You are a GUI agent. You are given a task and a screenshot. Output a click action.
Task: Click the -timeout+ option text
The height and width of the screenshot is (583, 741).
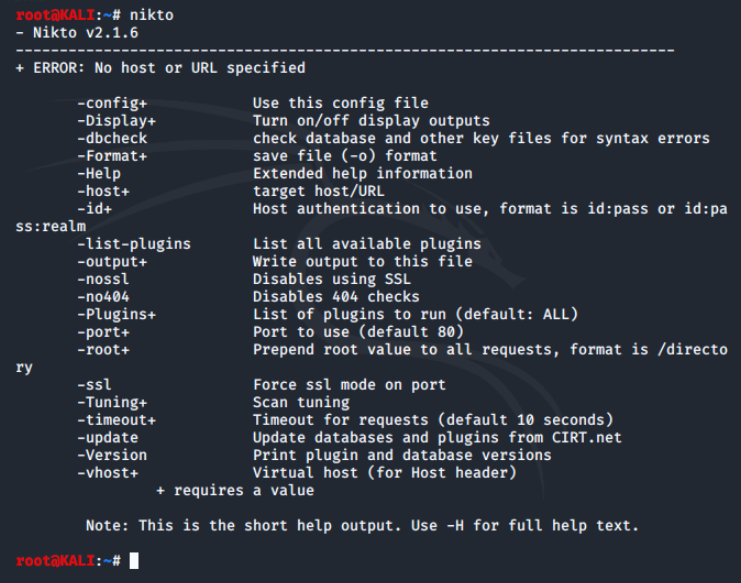click(x=117, y=420)
